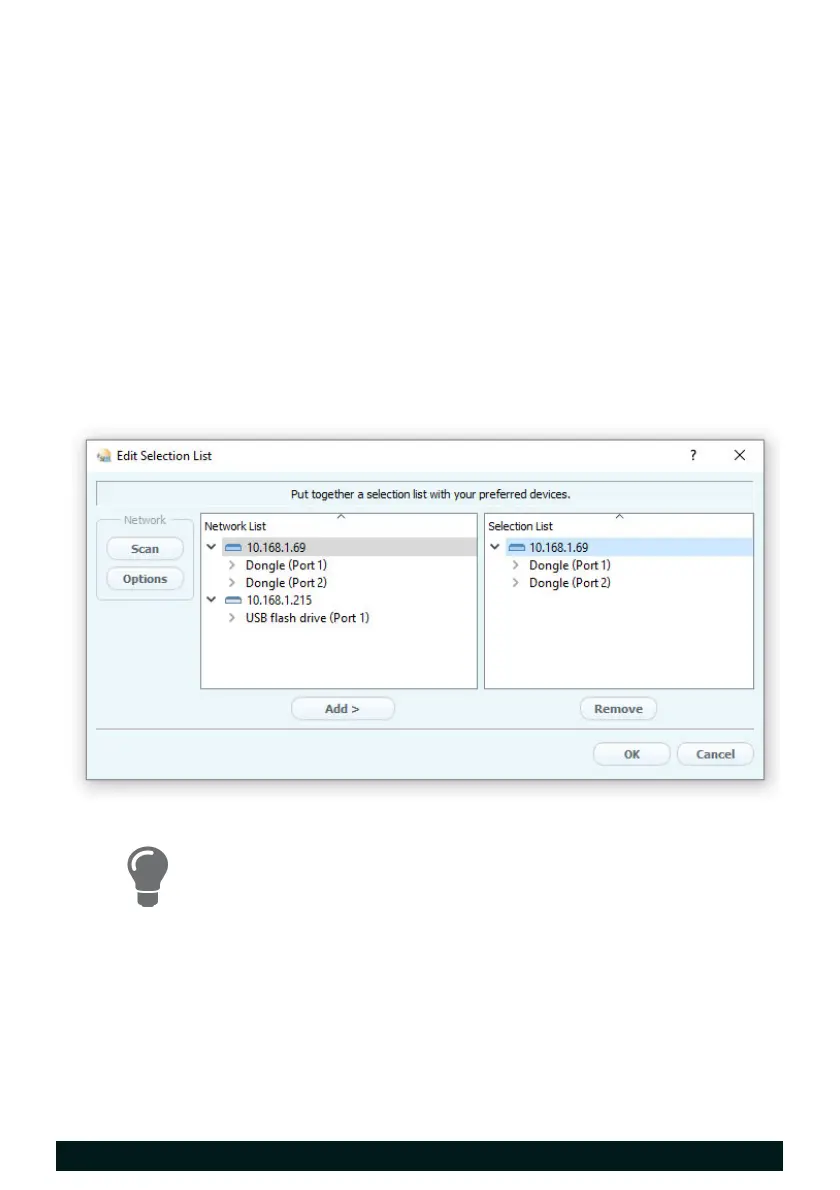Confirm the dialog with OK
The image size is (840, 1190).
632,754
